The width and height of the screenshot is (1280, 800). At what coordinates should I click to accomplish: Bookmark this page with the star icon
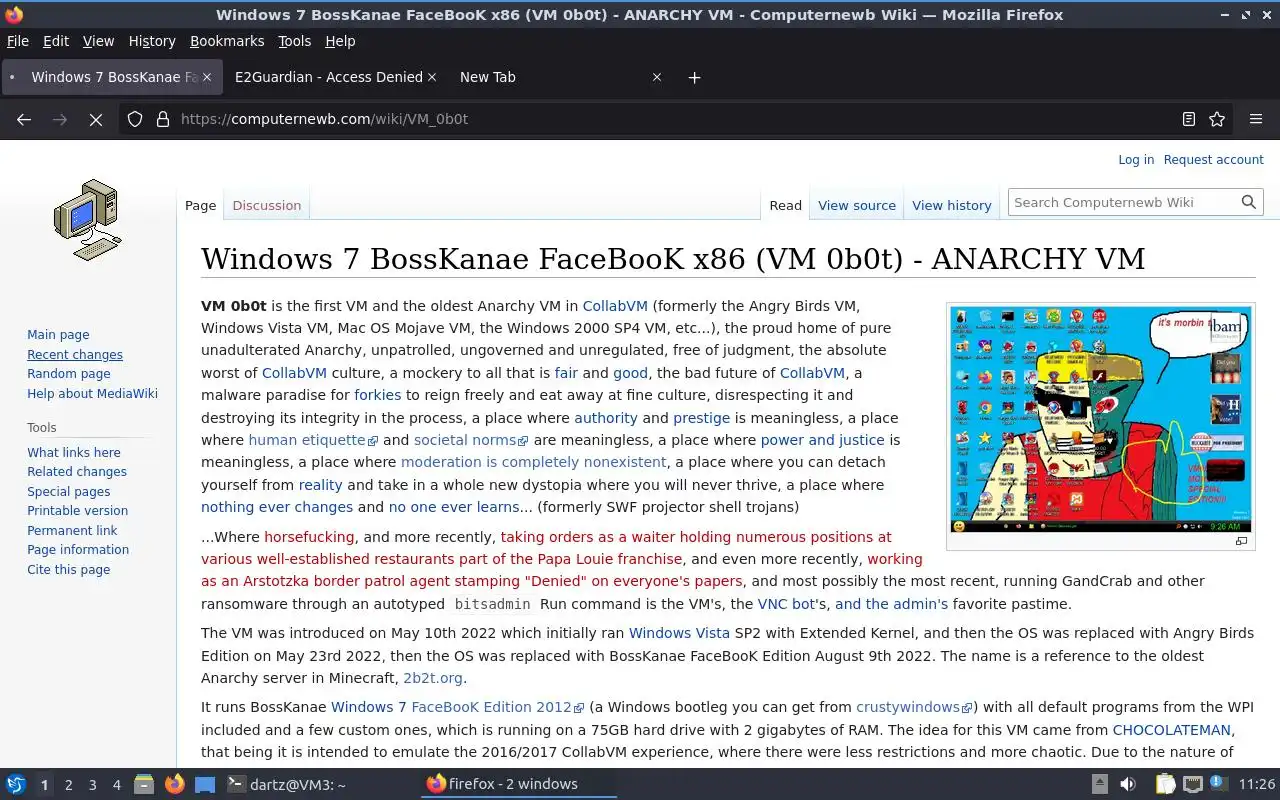point(1217,119)
